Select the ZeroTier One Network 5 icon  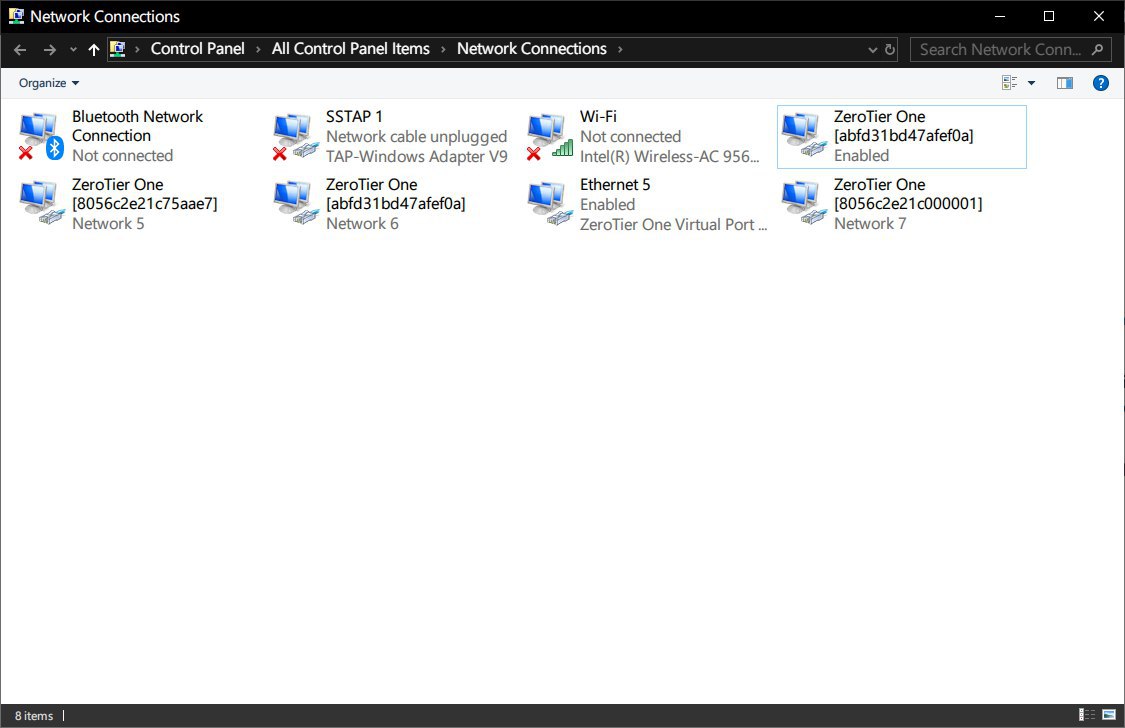(41, 204)
